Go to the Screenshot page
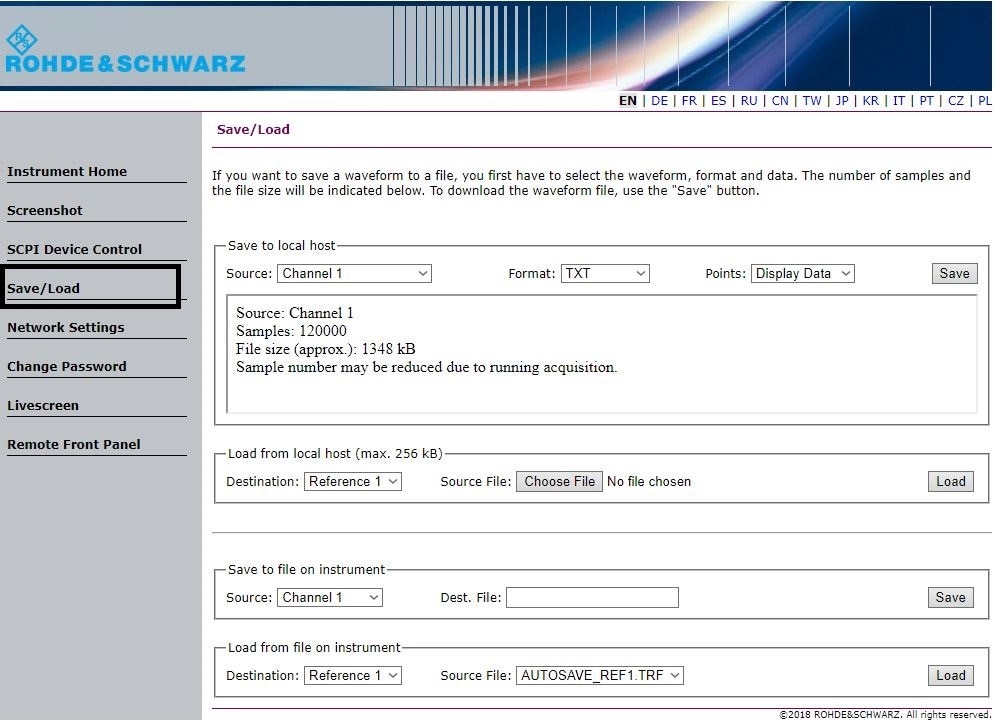 click(x=45, y=211)
